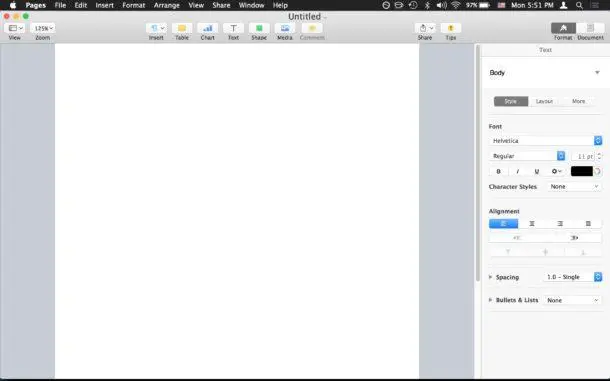610x381 pixels.
Task: Open the Insert menu in the menu bar
Action: pyautogui.click(x=104, y=5)
